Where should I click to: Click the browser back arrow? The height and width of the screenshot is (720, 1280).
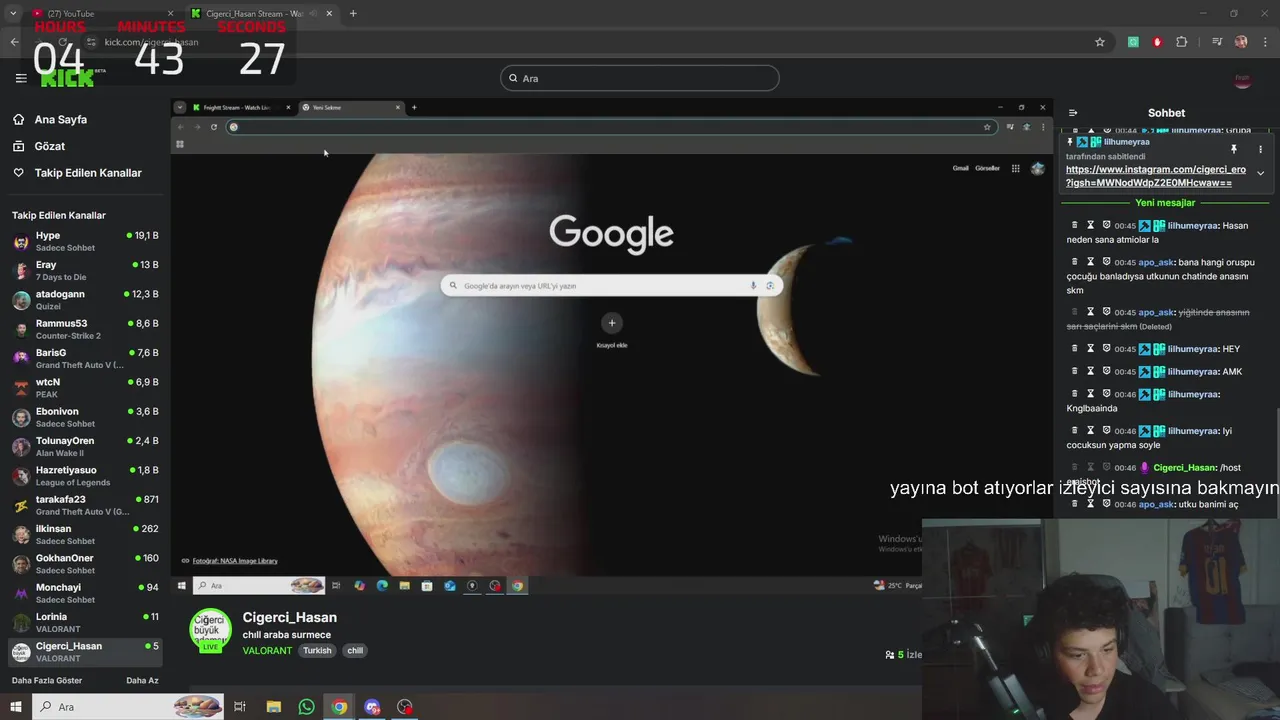point(14,42)
